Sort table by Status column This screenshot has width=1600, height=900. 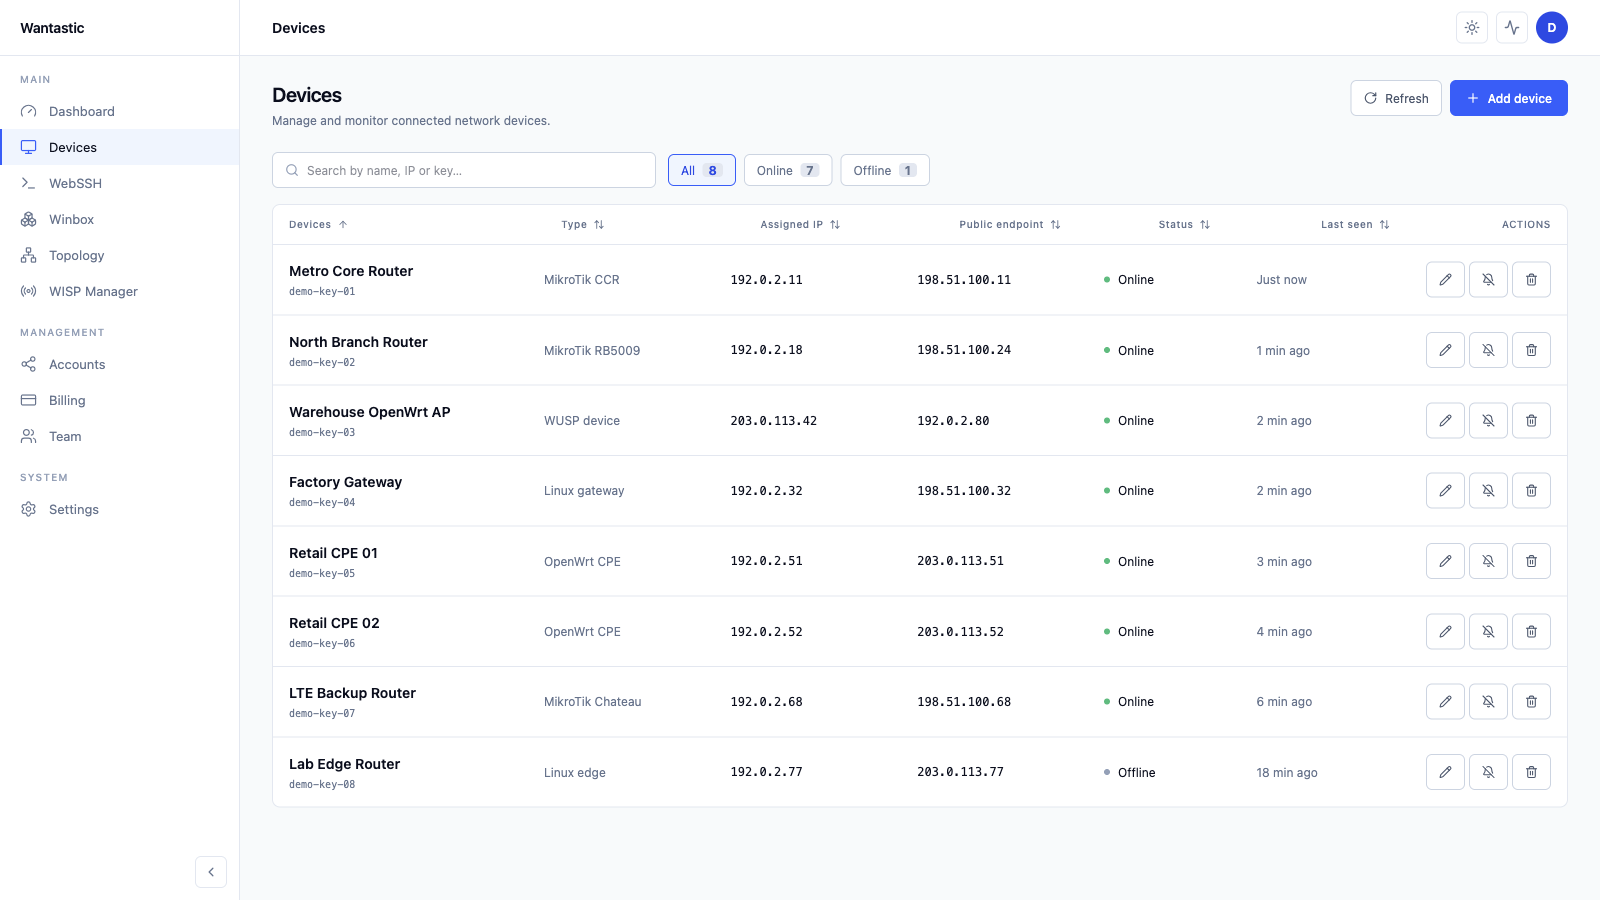(x=1184, y=225)
